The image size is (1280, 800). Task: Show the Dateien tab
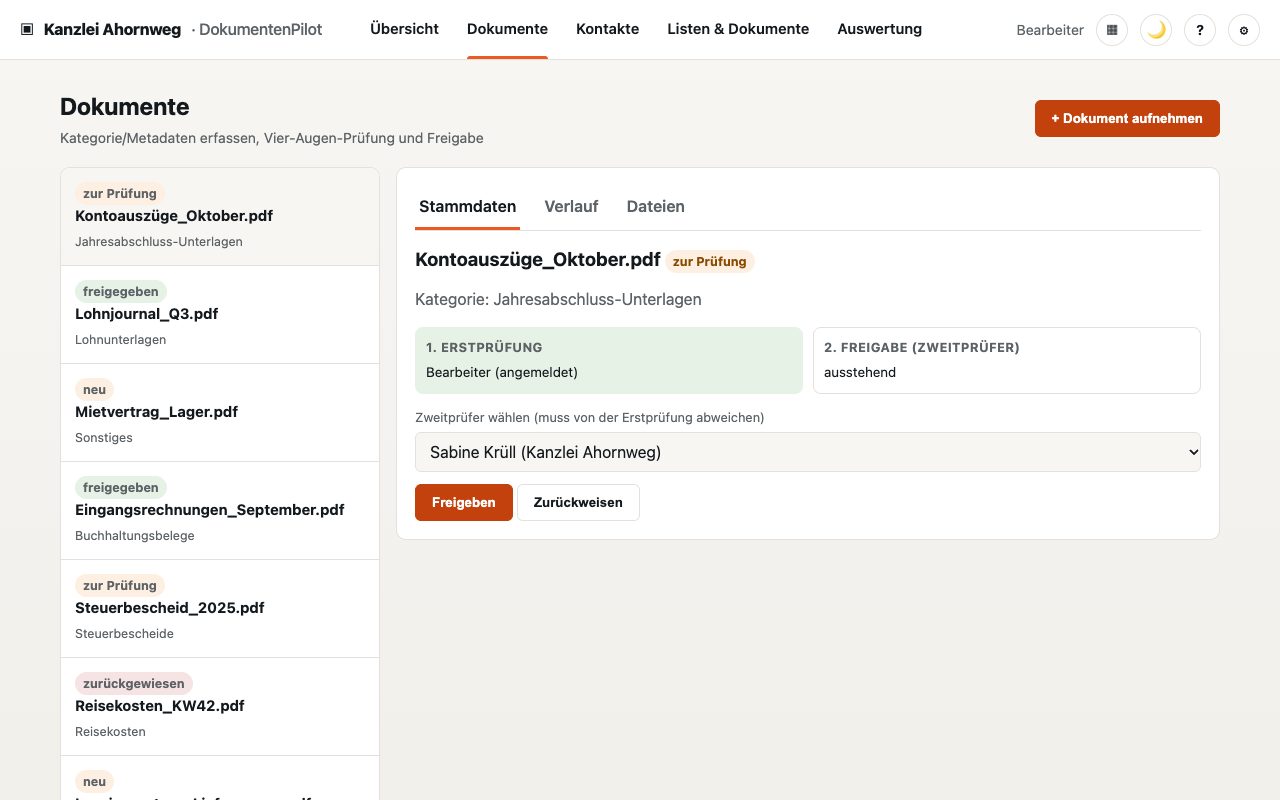pos(656,207)
